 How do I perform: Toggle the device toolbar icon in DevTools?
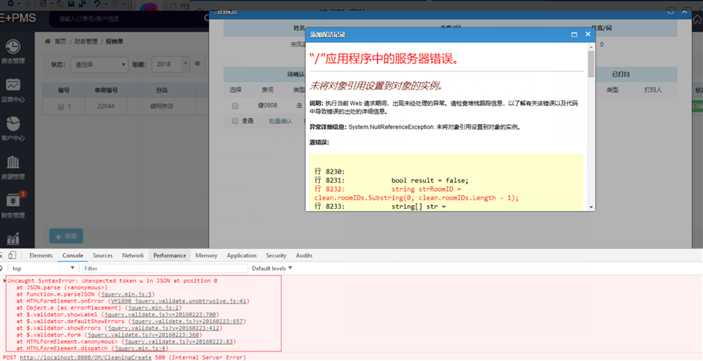coord(12,255)
